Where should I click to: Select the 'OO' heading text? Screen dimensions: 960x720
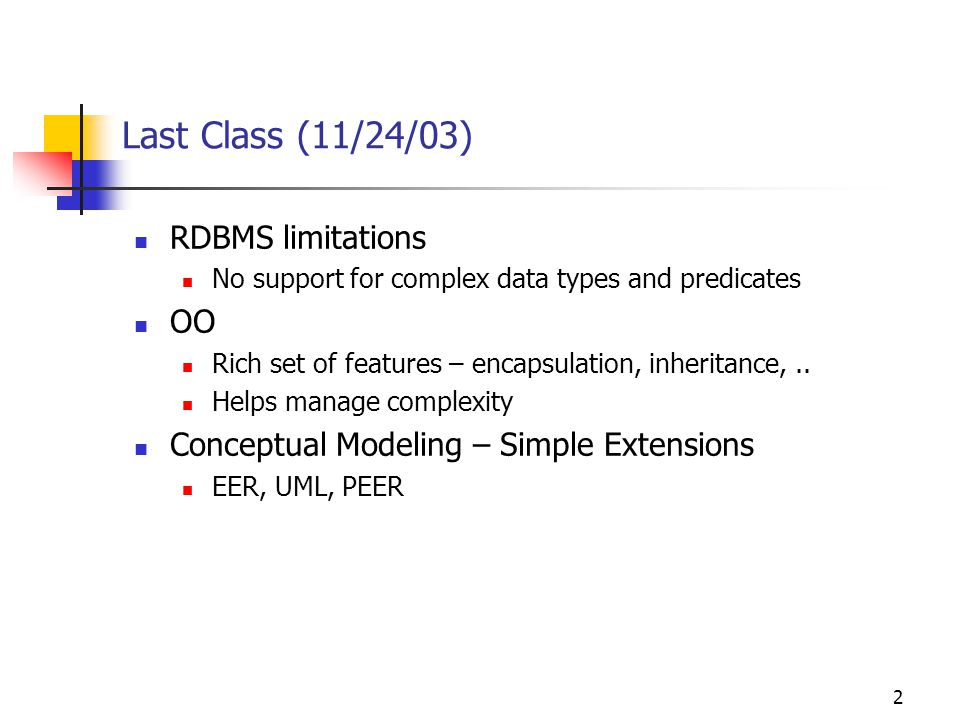pyautogui.click(x=192, y=321)
